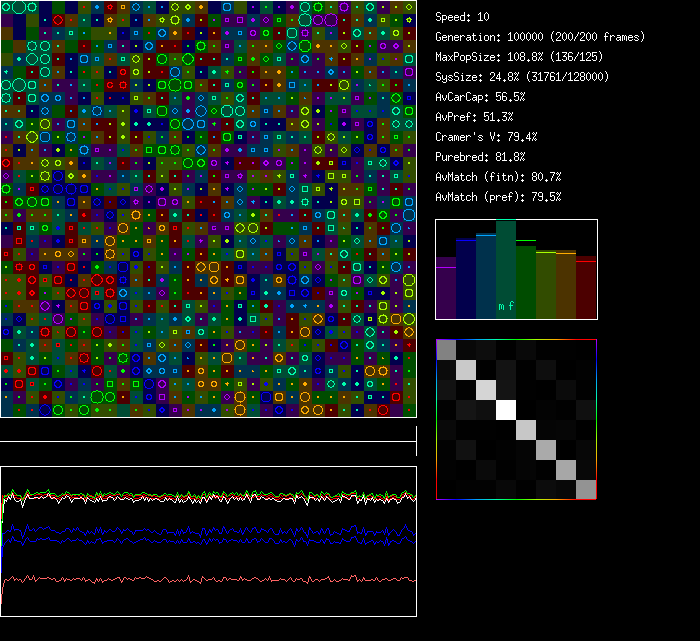Select the AvMatch (fitn) value line
This screenshot has width=700, height=641.
point(498,177)
